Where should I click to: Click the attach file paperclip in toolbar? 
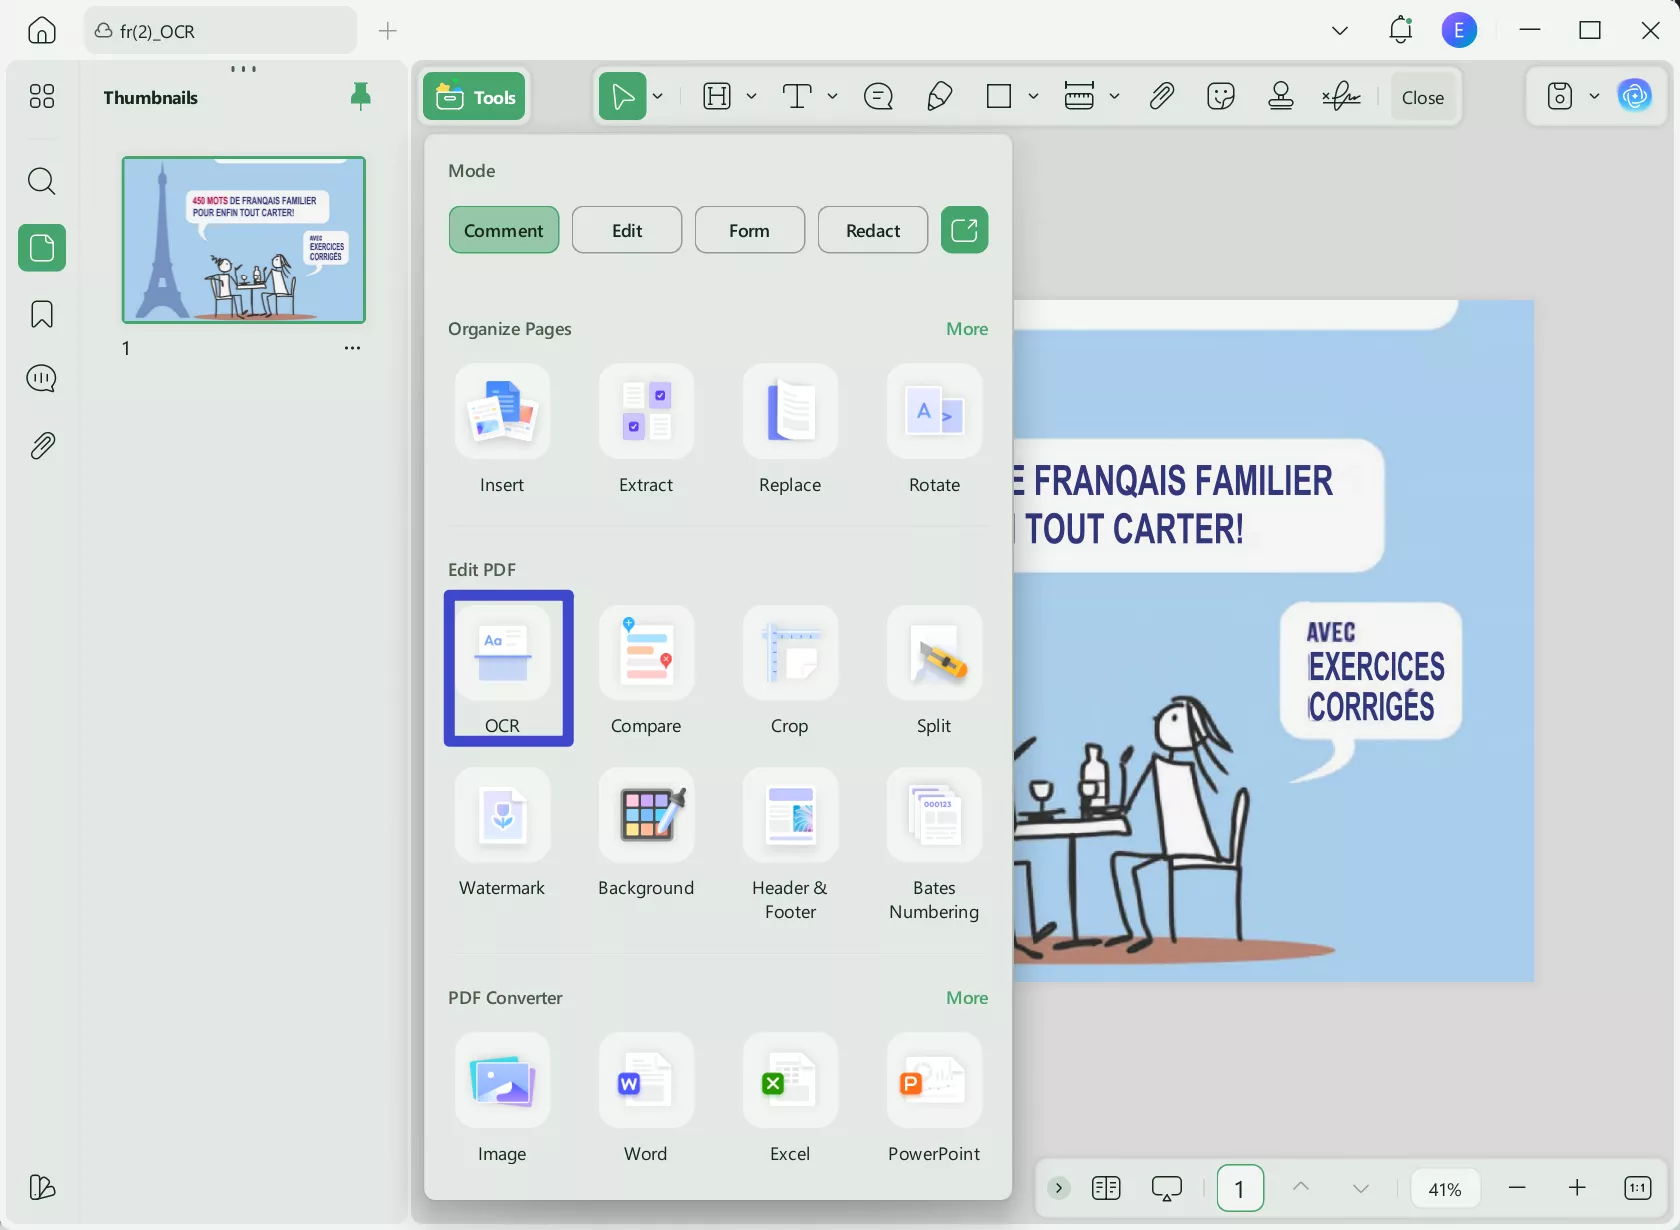(1161, 97)
